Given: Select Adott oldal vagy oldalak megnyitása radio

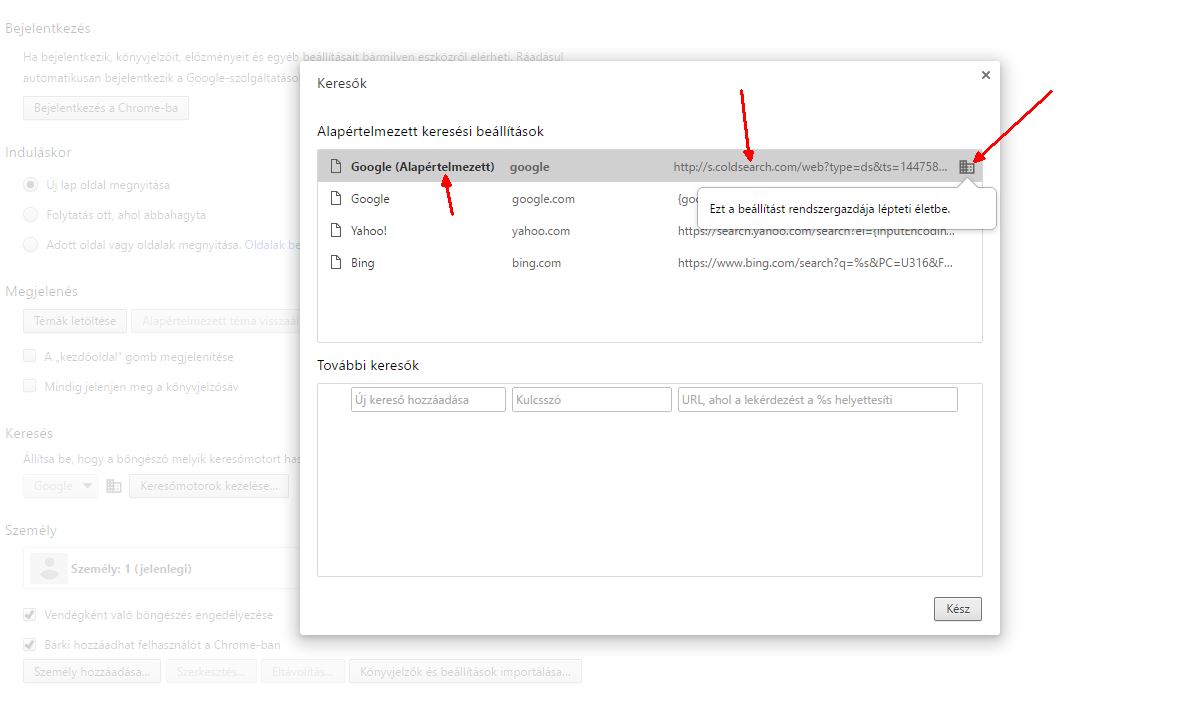Looking at the screenshot, I should click(30, 244).
